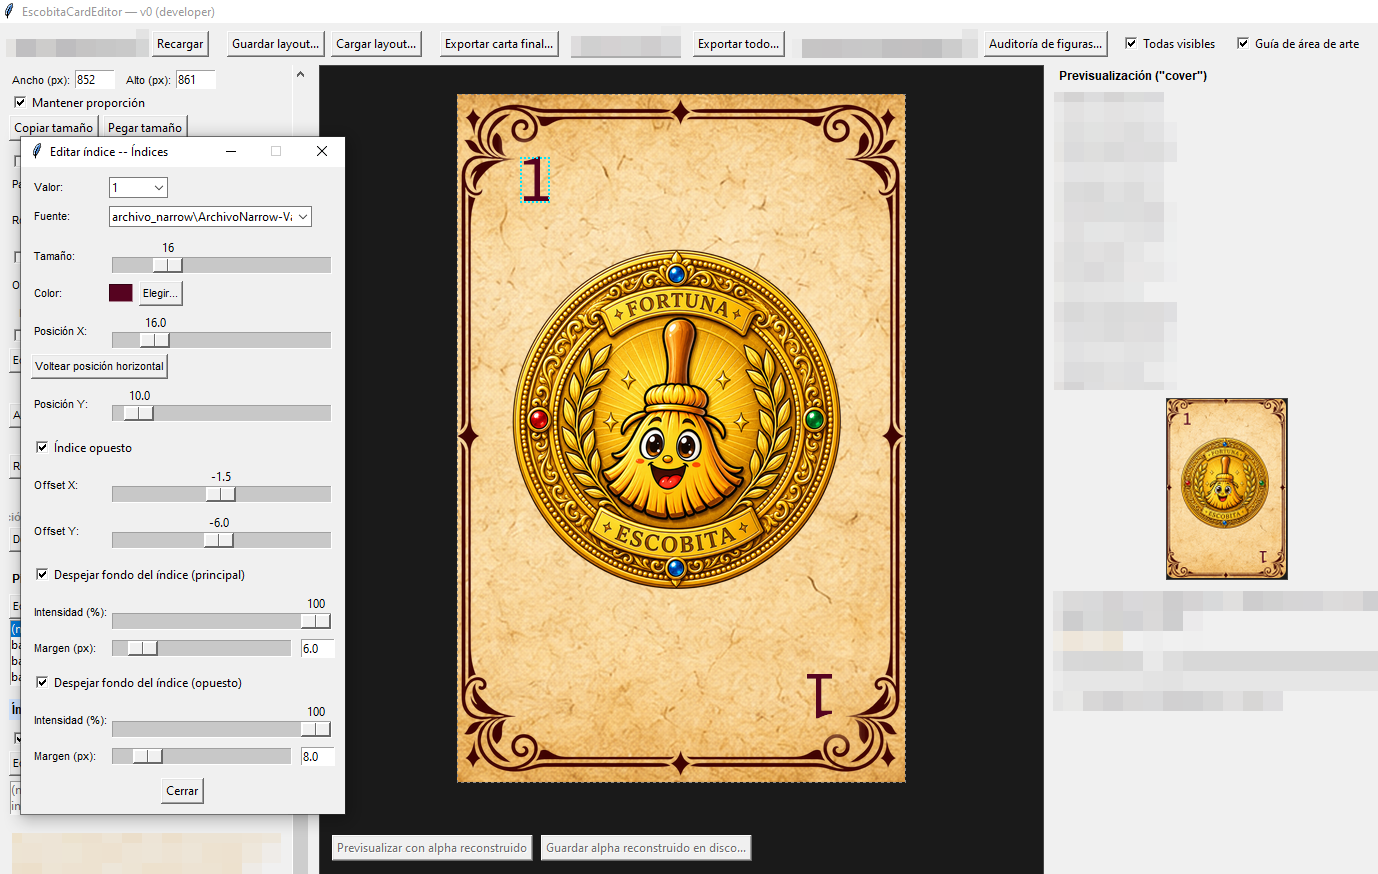Screen dimensions: 1378x874
Task: Click opuesto Margen value field 8.0
Action: click(317, 756)
